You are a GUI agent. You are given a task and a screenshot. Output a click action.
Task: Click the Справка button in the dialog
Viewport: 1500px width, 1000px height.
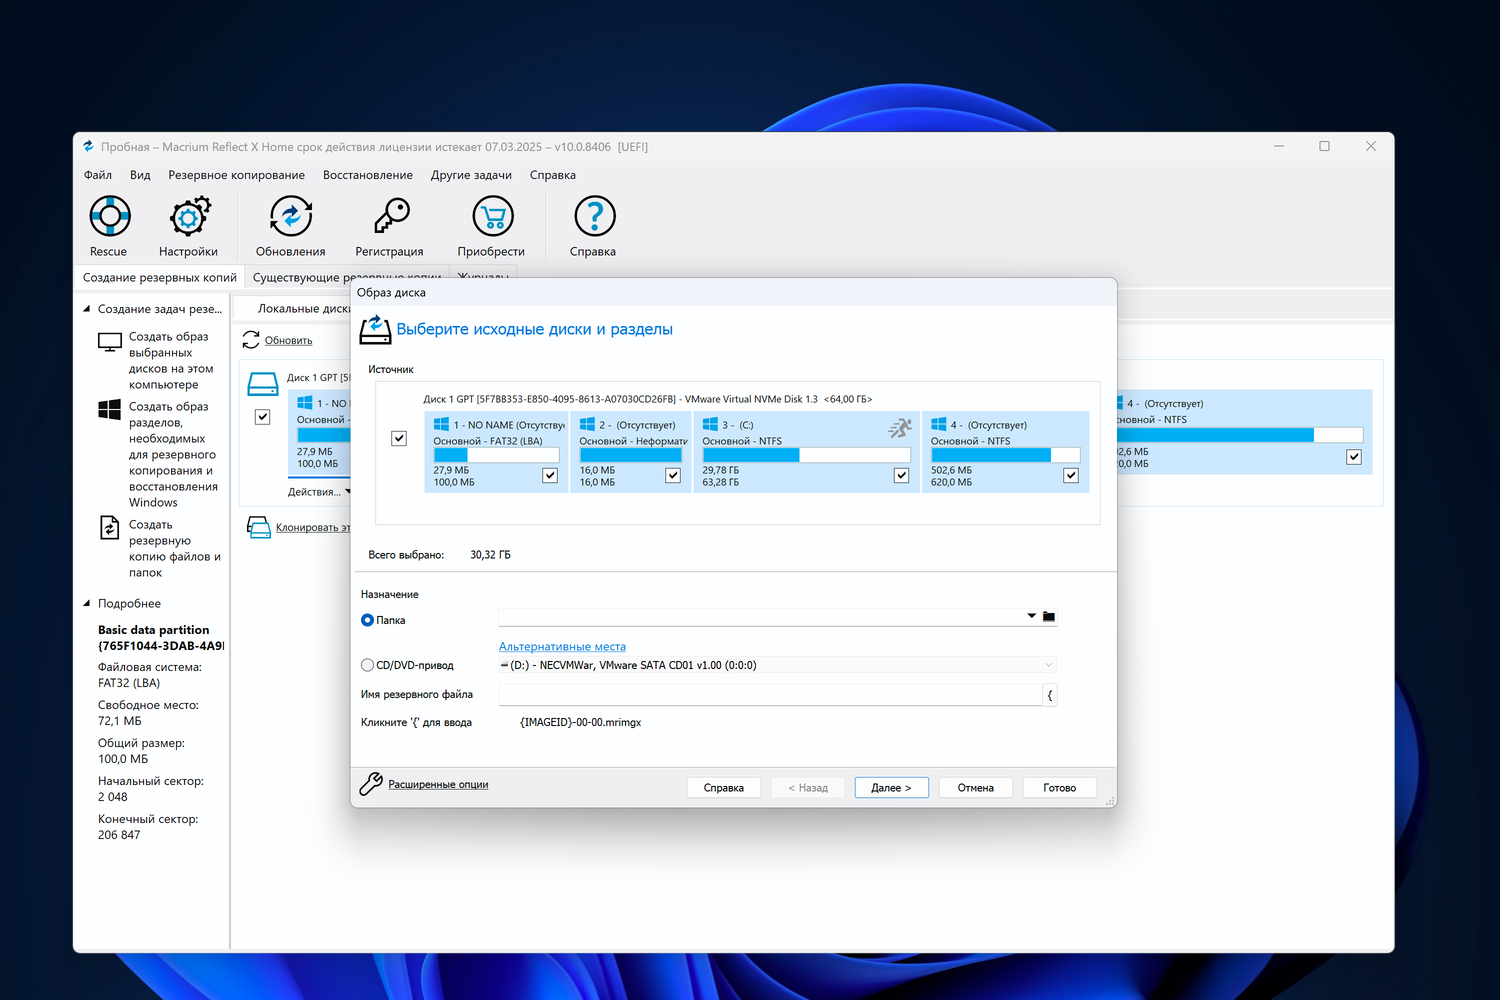[724, 788]
